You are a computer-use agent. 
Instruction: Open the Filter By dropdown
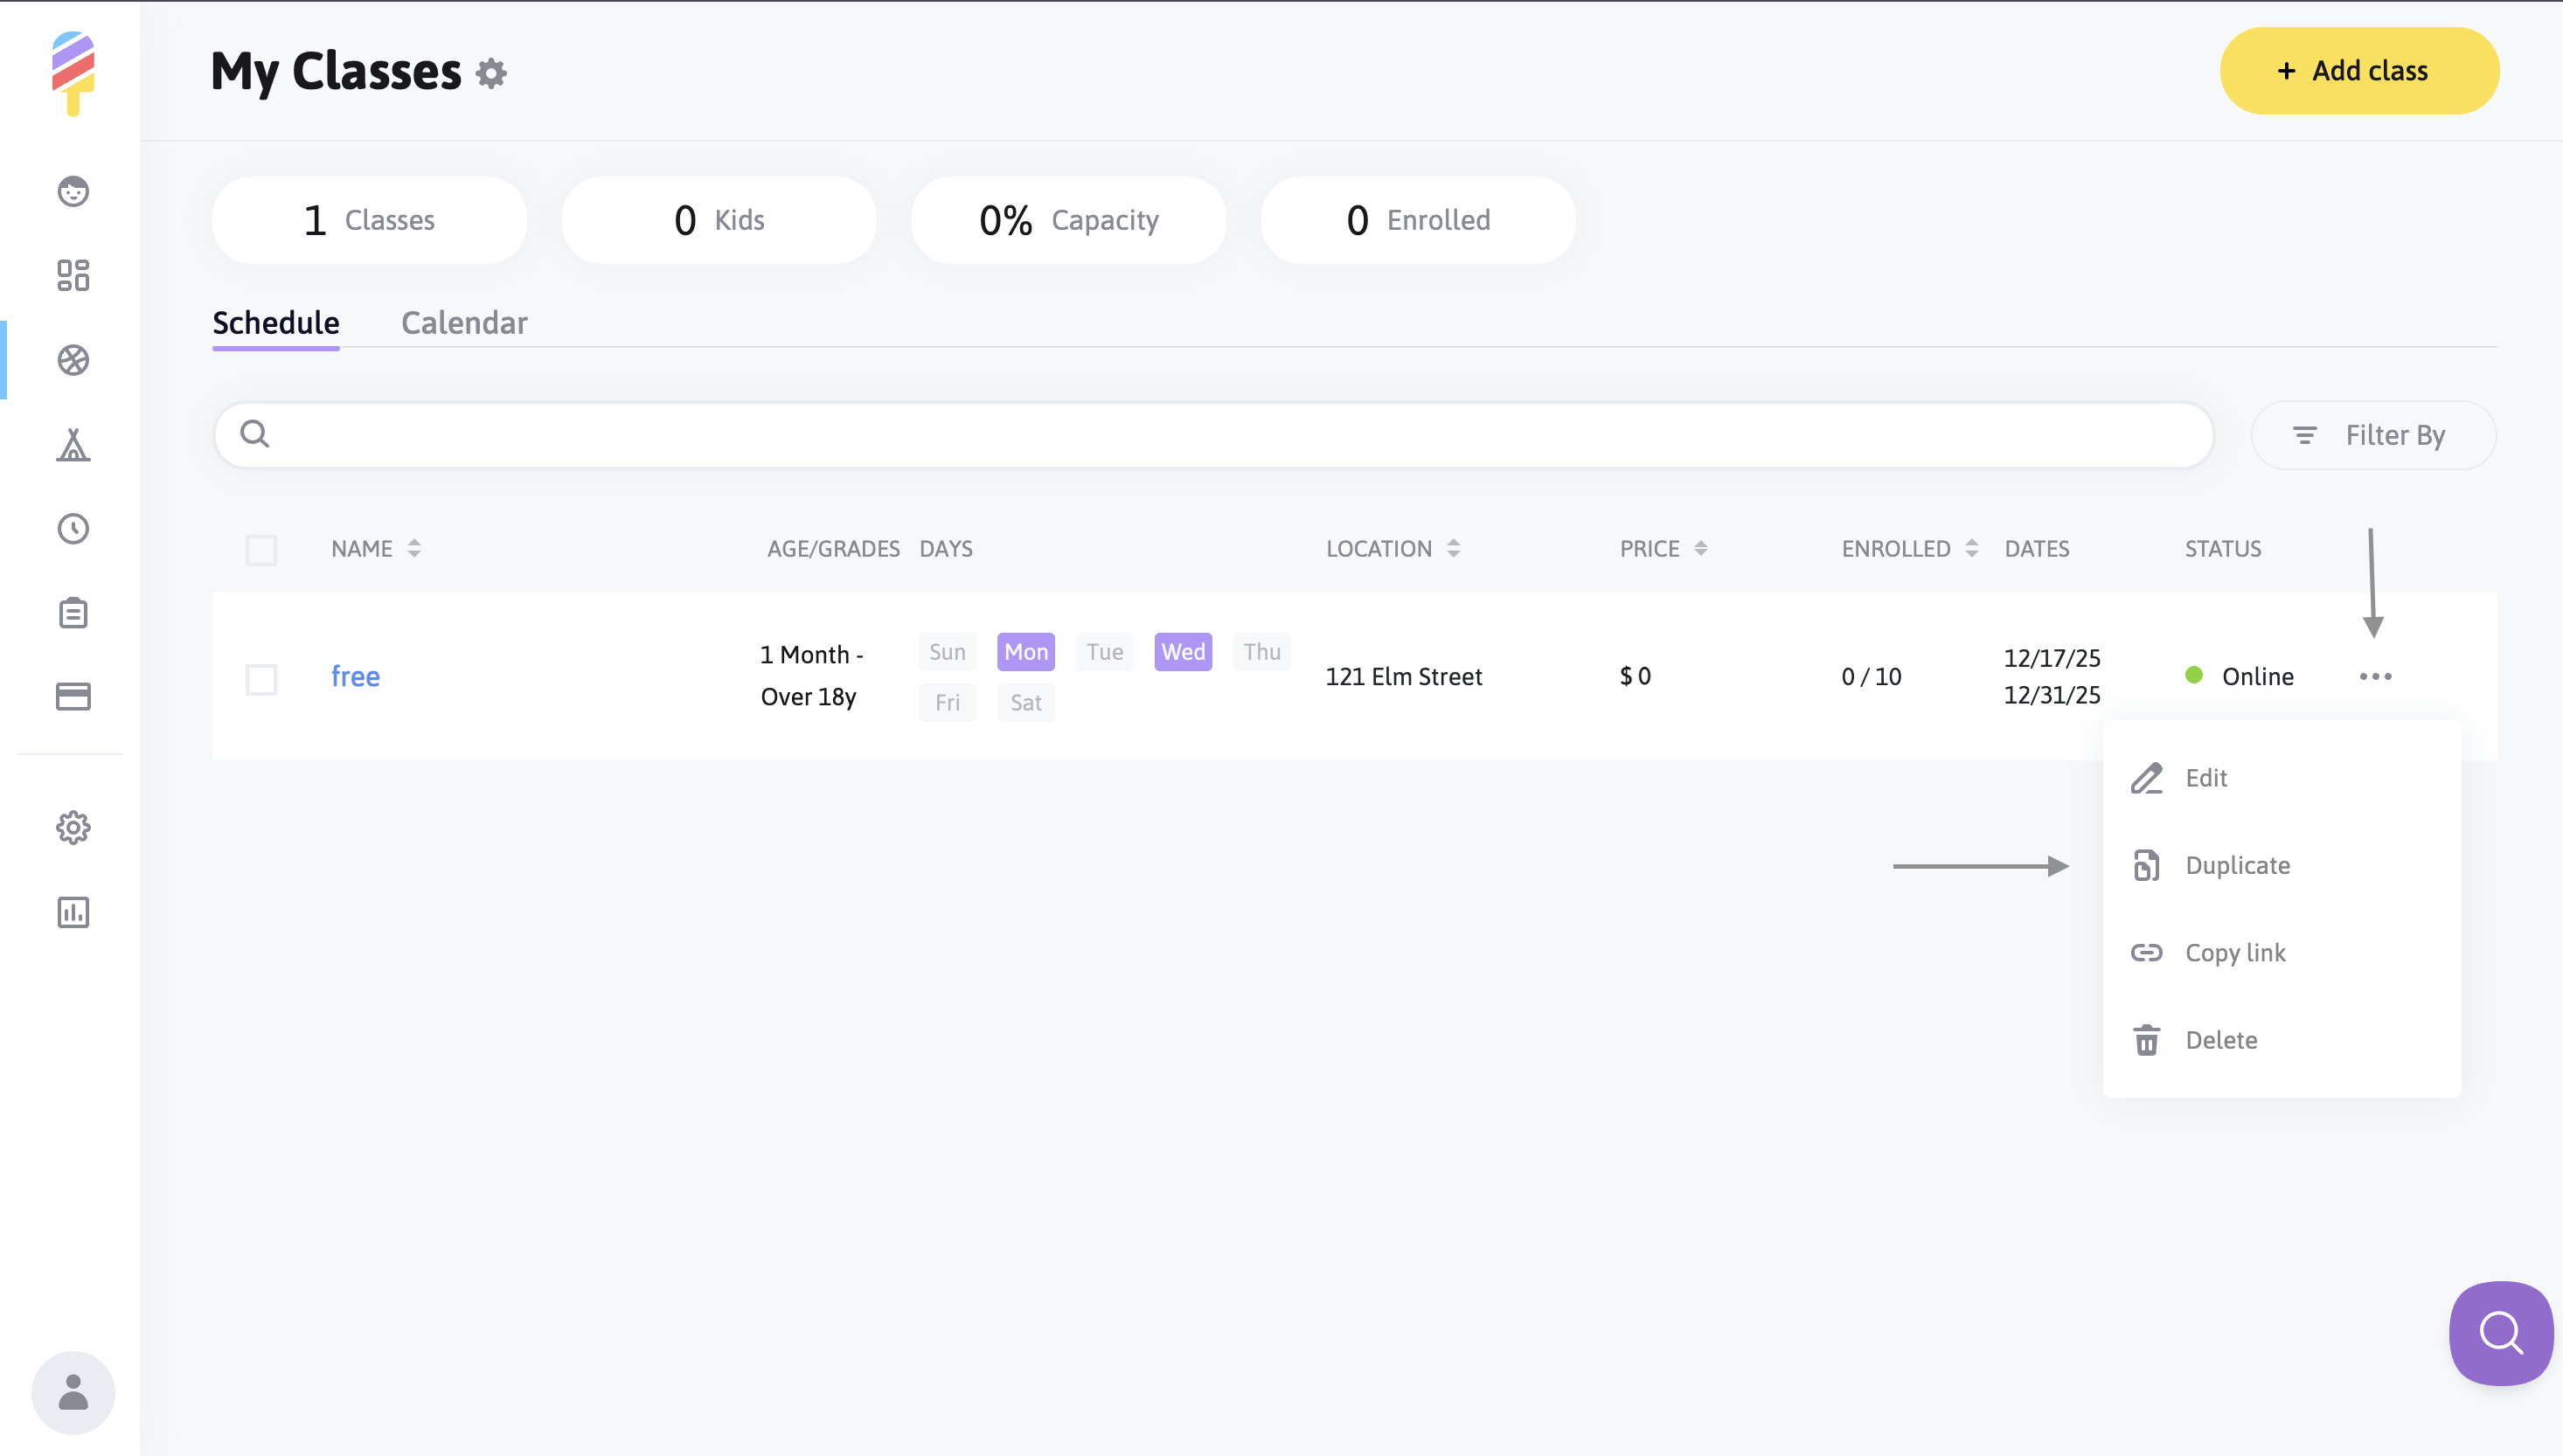[2372, 435]
